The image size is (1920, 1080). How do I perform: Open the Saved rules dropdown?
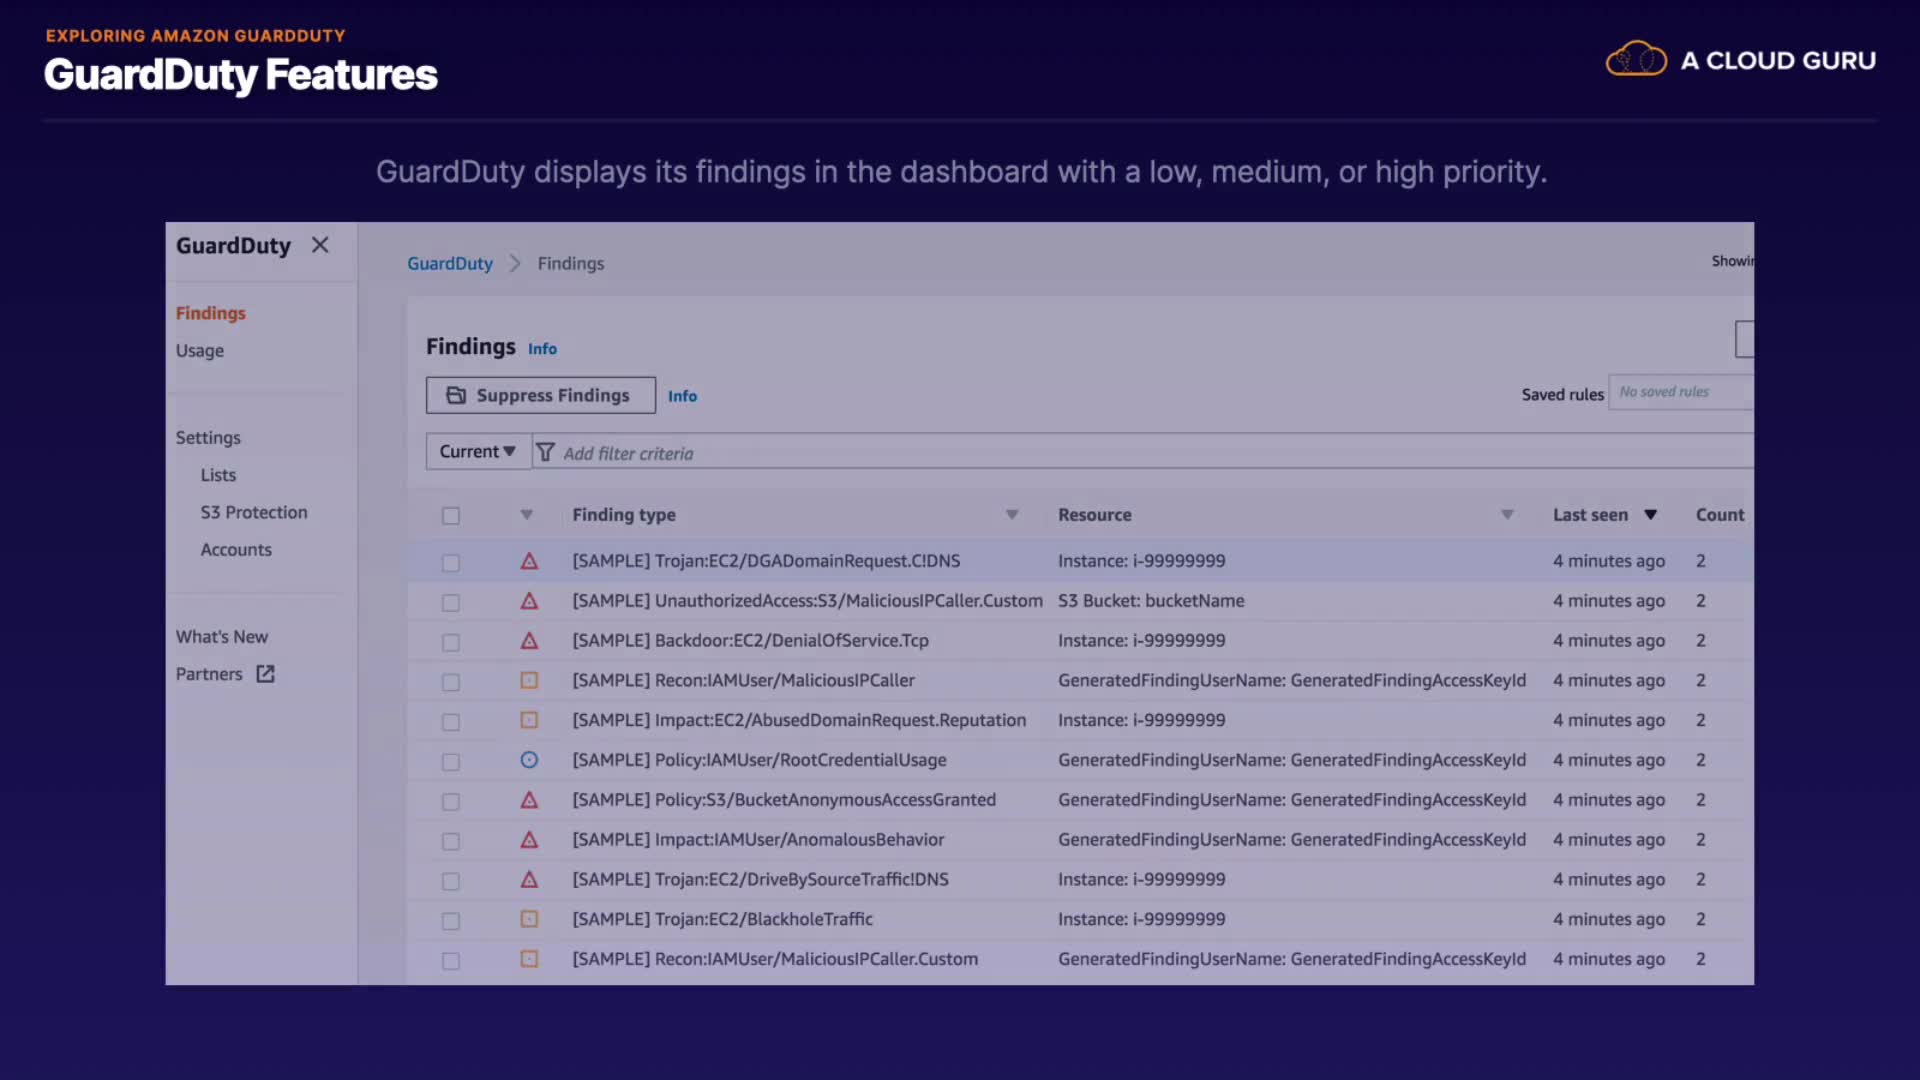[1680, 392]
